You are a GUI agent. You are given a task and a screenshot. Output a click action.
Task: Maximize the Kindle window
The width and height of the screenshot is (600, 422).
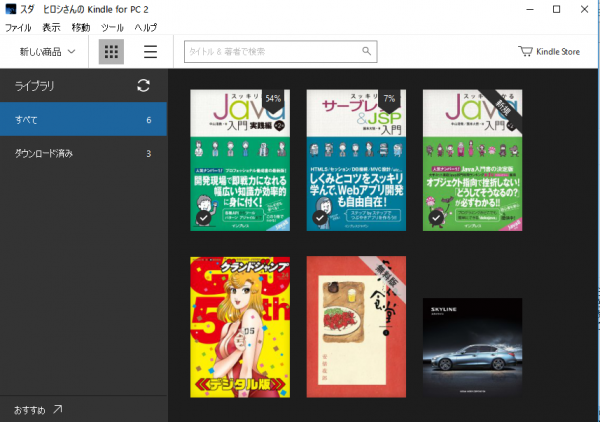[x=557, y=9]
